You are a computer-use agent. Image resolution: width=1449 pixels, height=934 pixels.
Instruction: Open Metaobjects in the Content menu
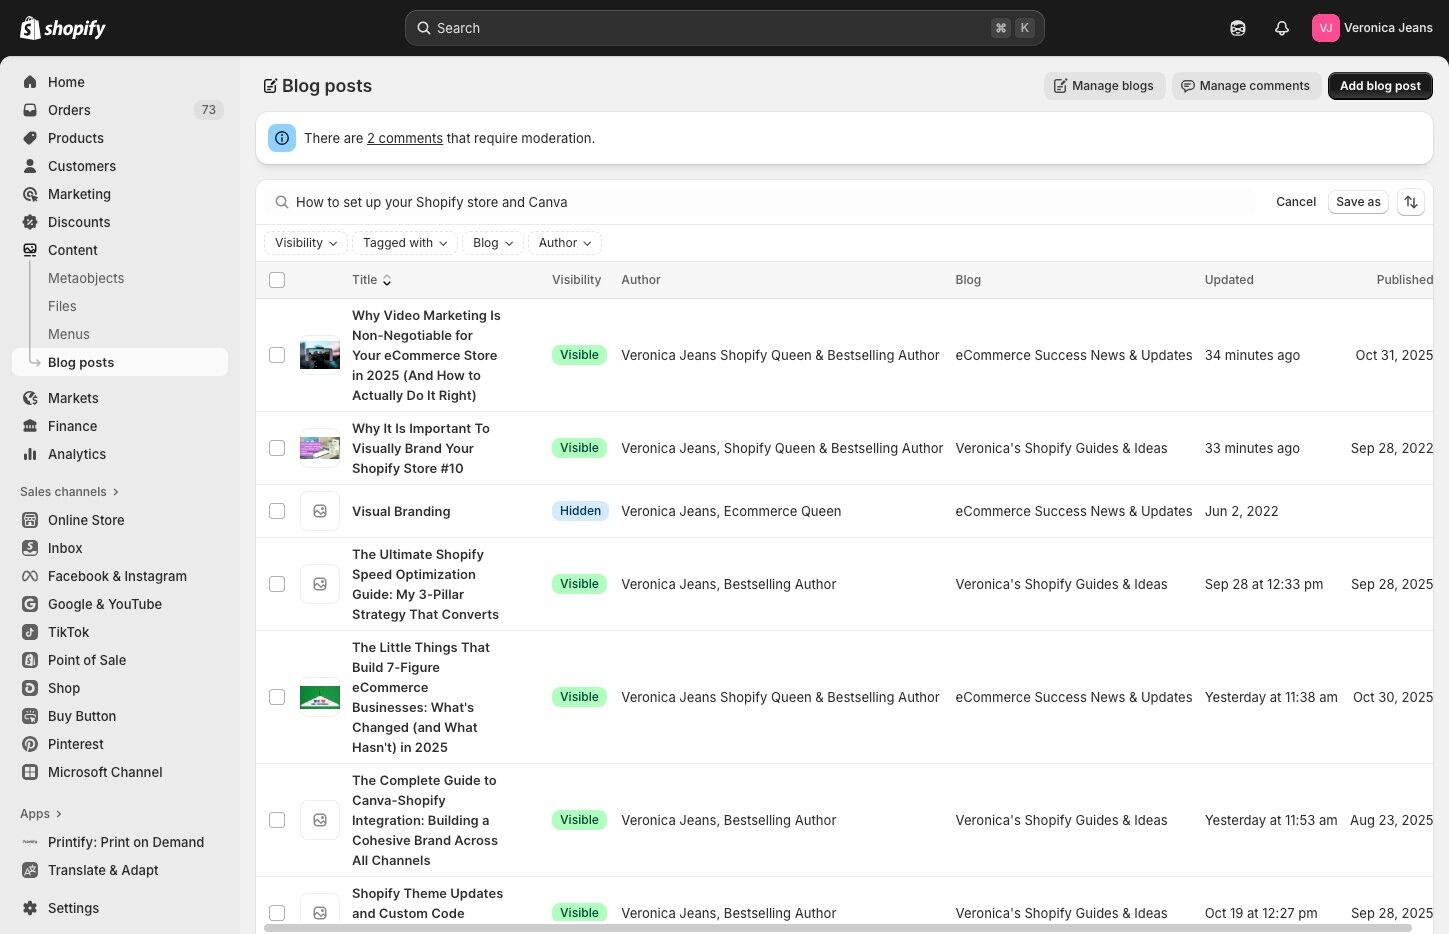coord(86,278)
